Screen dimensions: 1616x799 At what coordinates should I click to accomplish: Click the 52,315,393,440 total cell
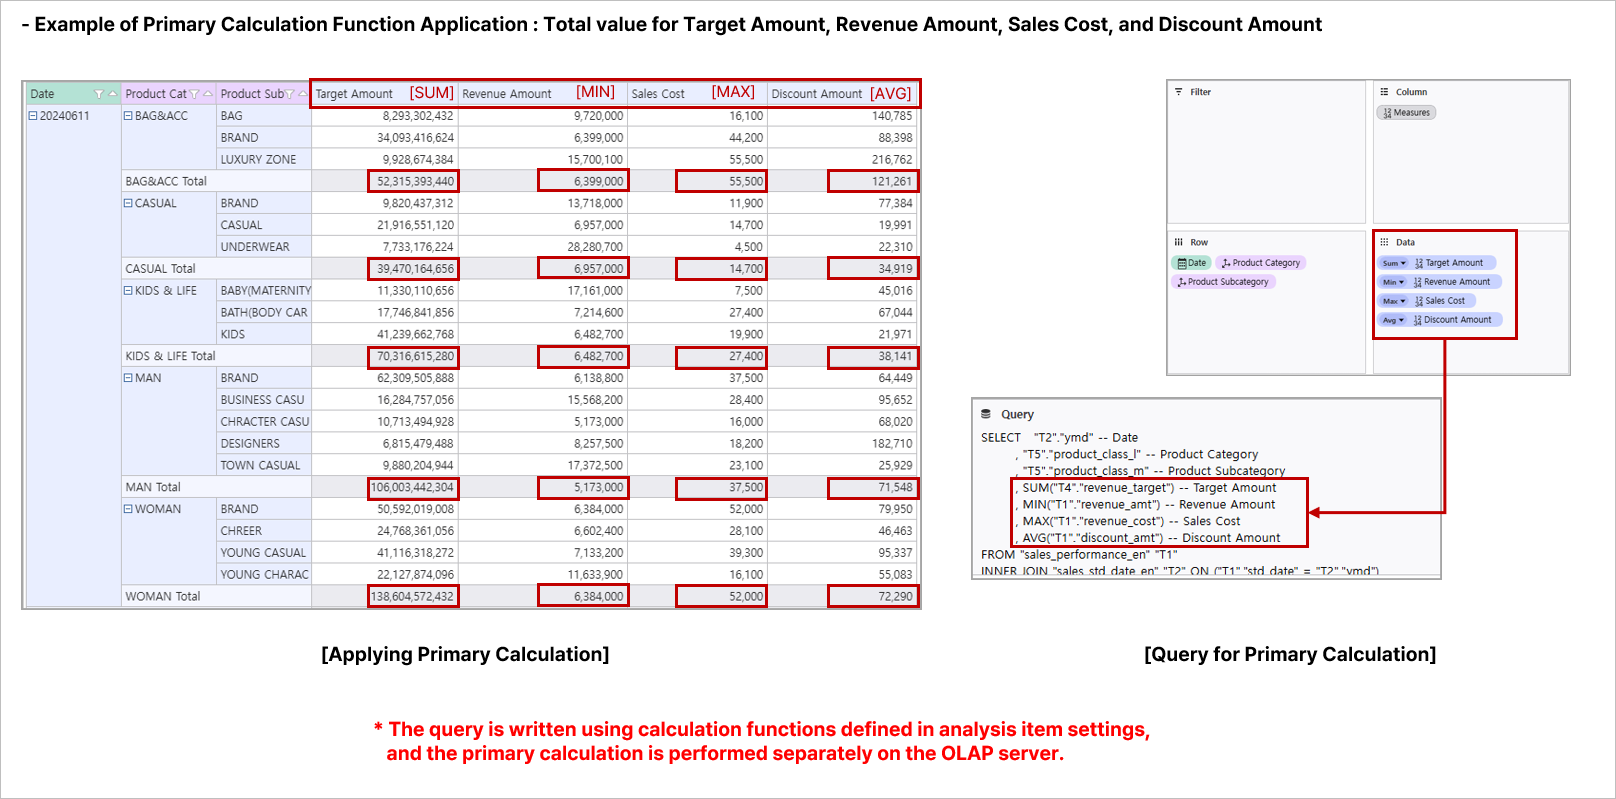[x=413, y=181]
